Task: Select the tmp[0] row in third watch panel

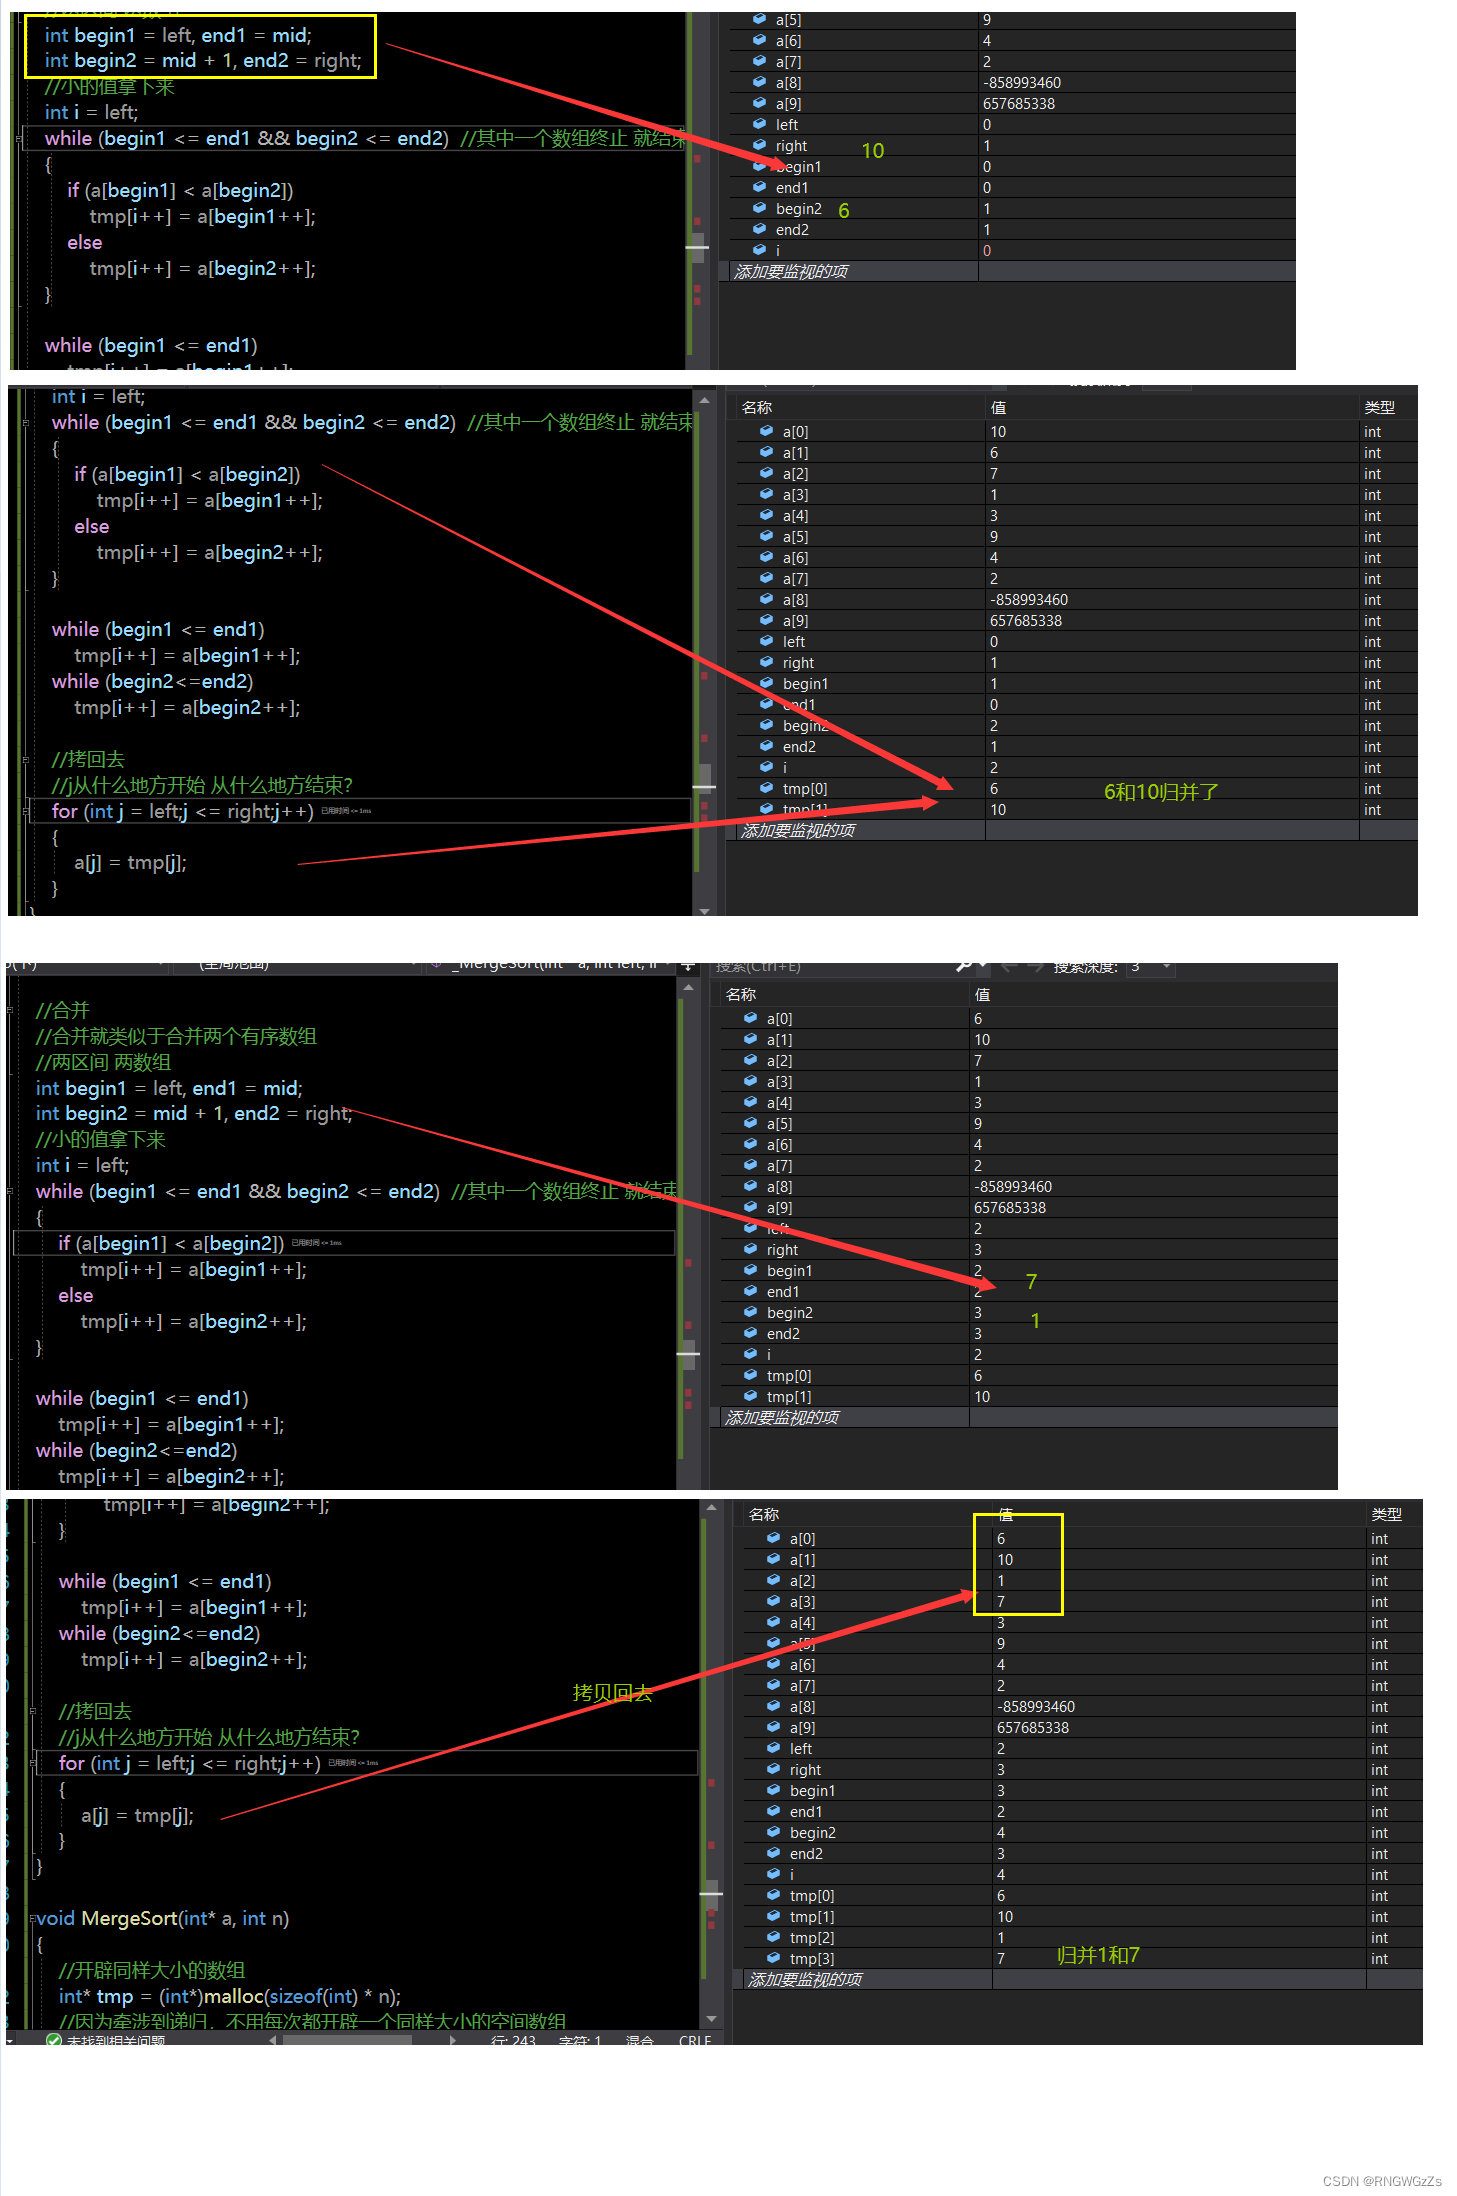Action: coord(1028,1376)
